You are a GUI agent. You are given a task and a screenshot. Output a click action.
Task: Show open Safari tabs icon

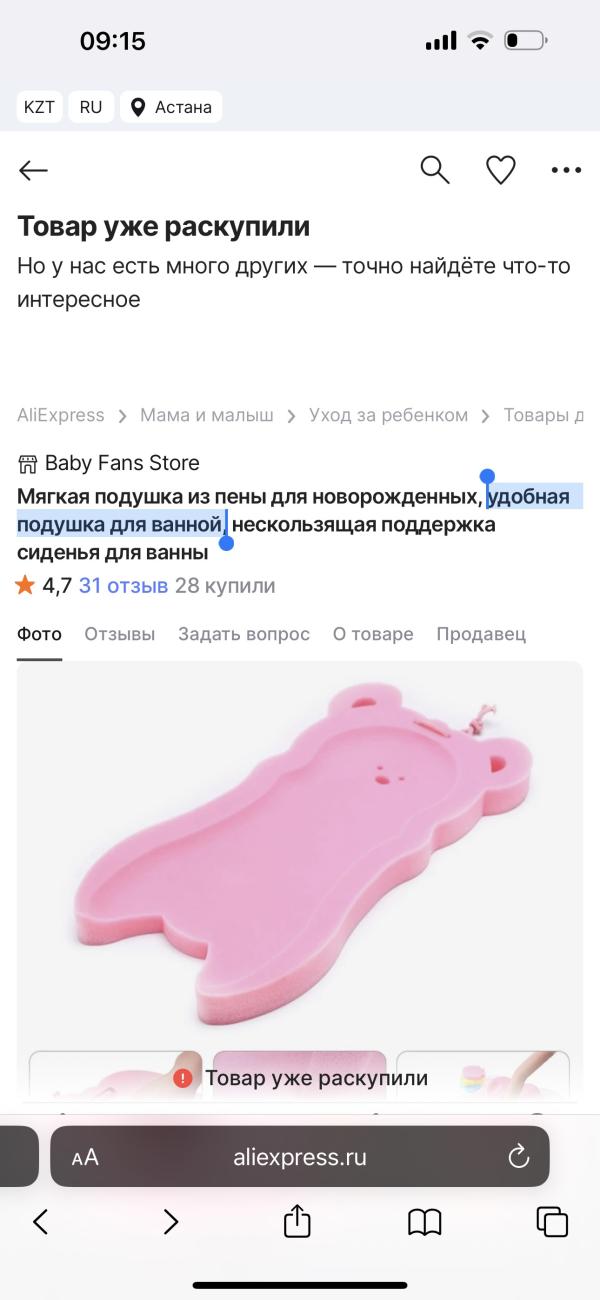pos(552,1221)
